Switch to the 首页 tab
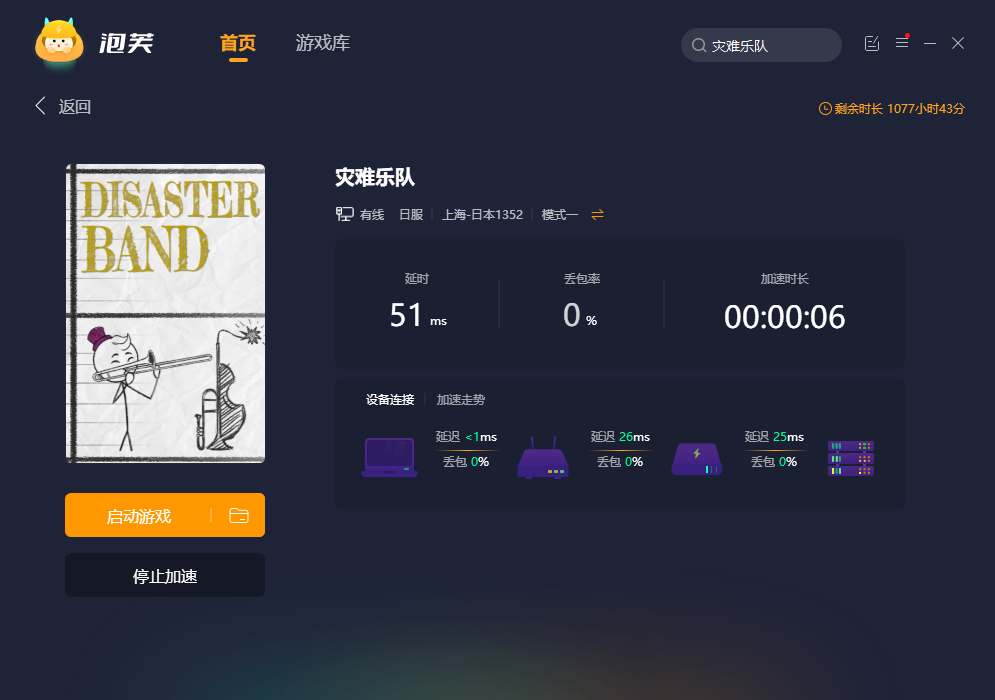 (x=238, y=43)
